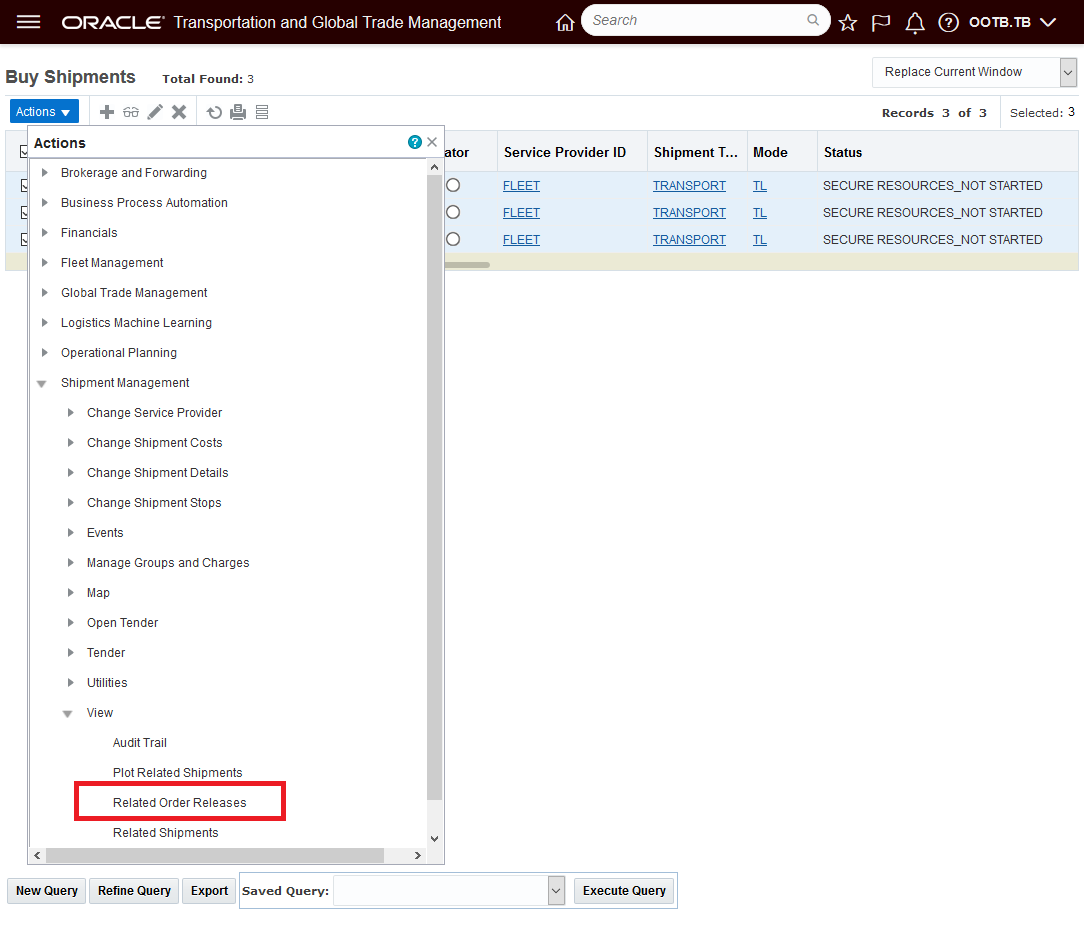
Task: Expand Change Service Provider
Action: click(71, 413)
